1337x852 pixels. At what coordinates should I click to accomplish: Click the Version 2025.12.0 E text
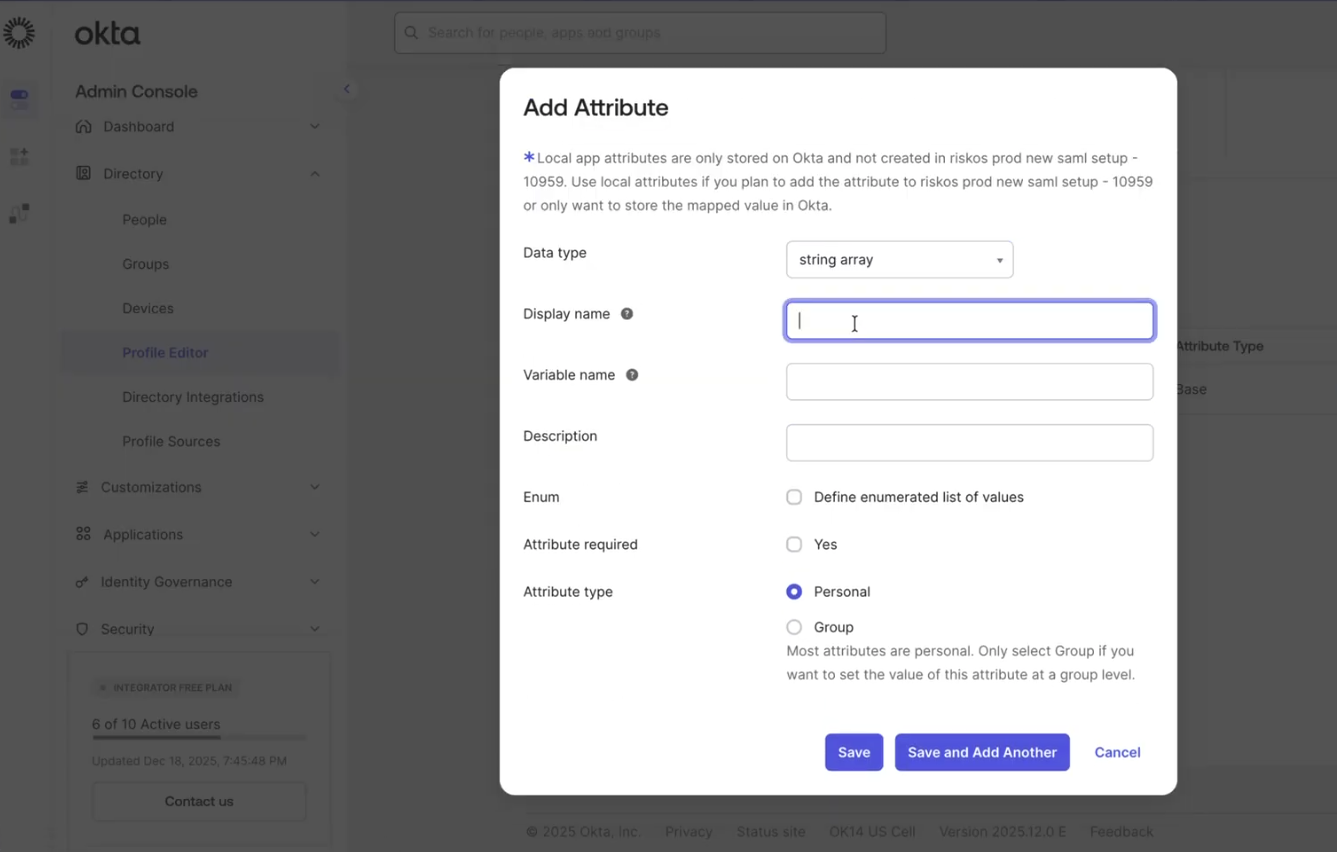pos(1003,831)
